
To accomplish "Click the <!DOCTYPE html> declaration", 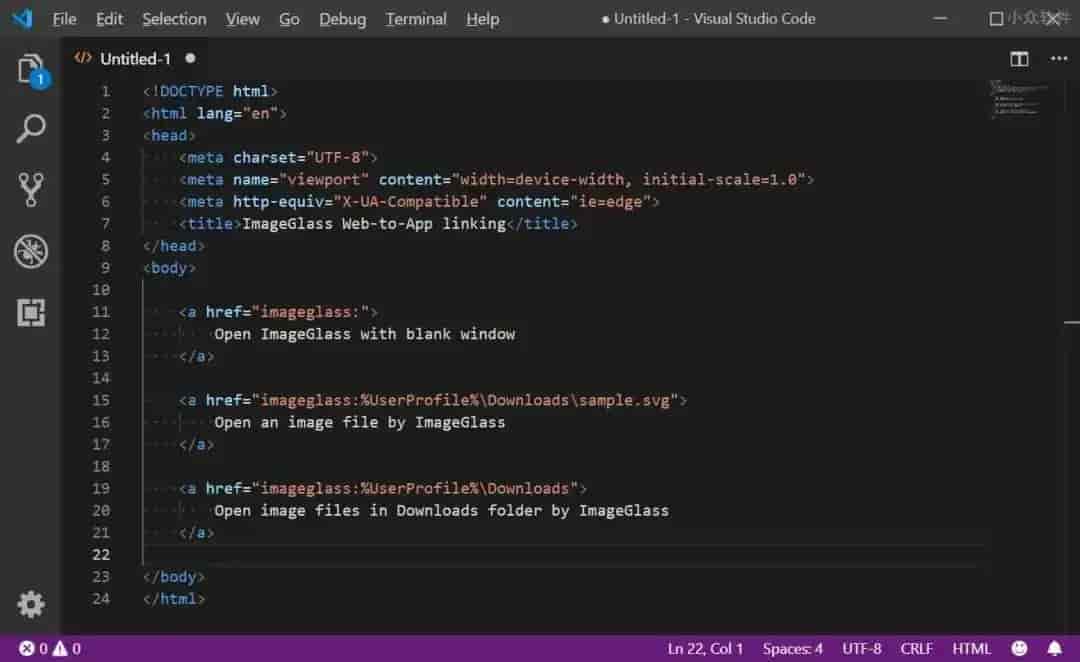I will pyautogui.click(x=210, y=92).
